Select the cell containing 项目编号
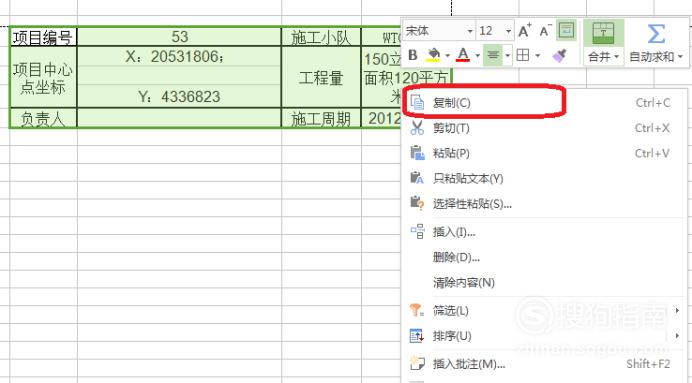Image resolution: width=692 pixels, height=383 pixels. click(43, 37)
